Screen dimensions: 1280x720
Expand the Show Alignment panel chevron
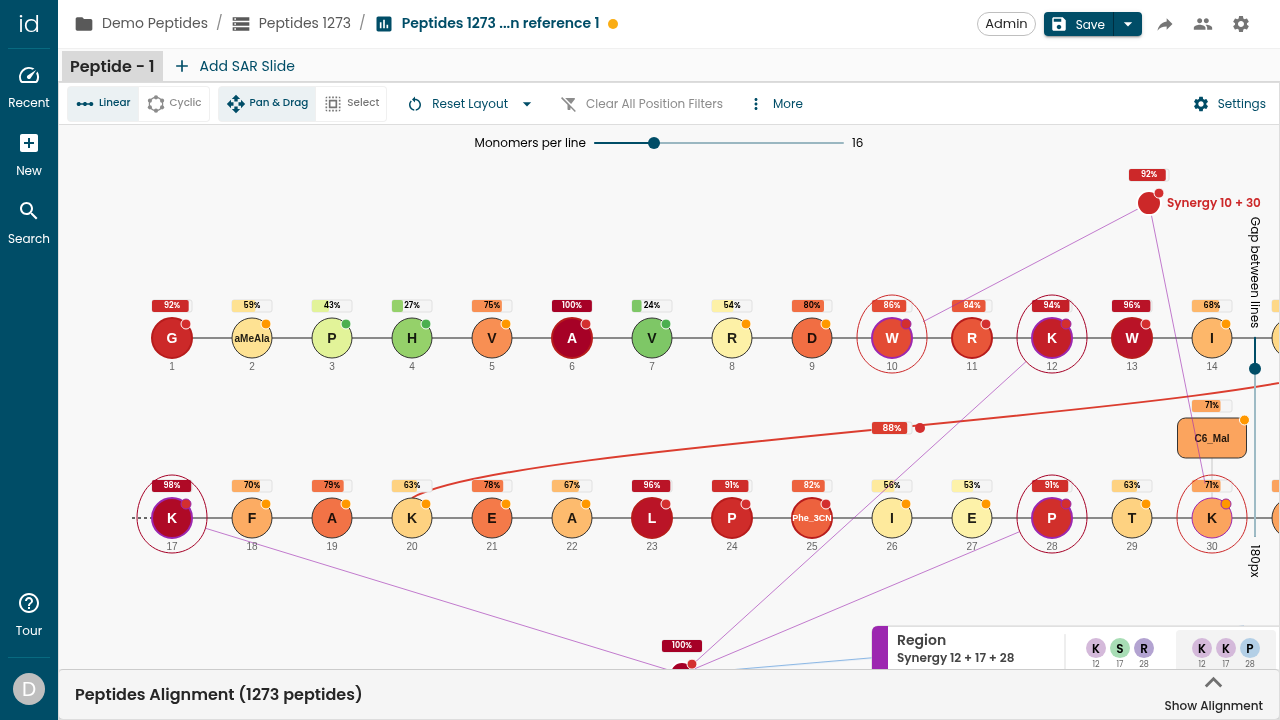[x=1213, y=683]
